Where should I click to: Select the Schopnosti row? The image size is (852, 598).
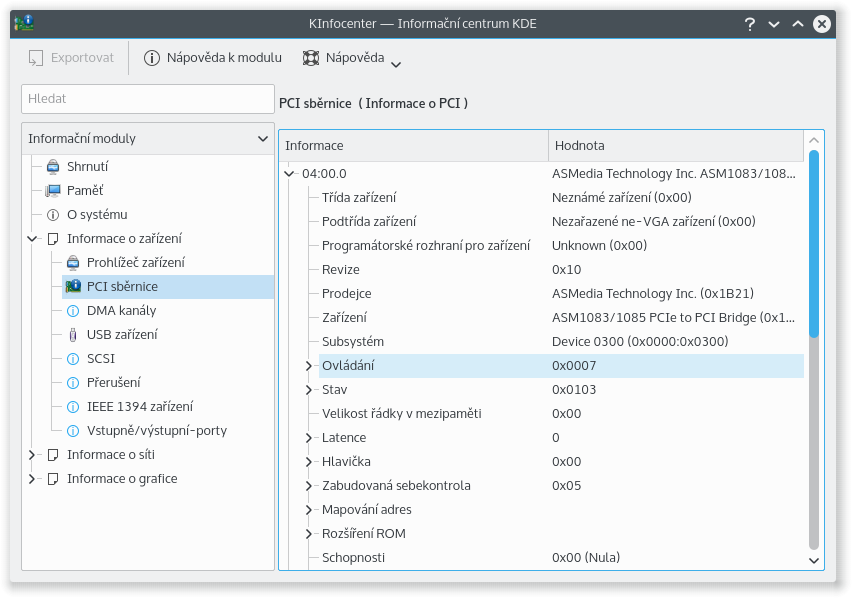tap(562, 558)
